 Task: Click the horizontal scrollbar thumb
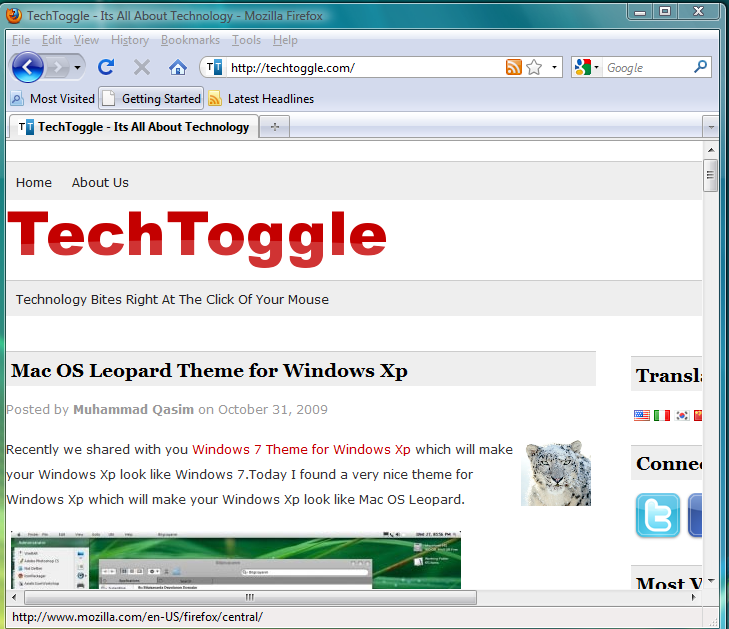(x=250, y=597)
